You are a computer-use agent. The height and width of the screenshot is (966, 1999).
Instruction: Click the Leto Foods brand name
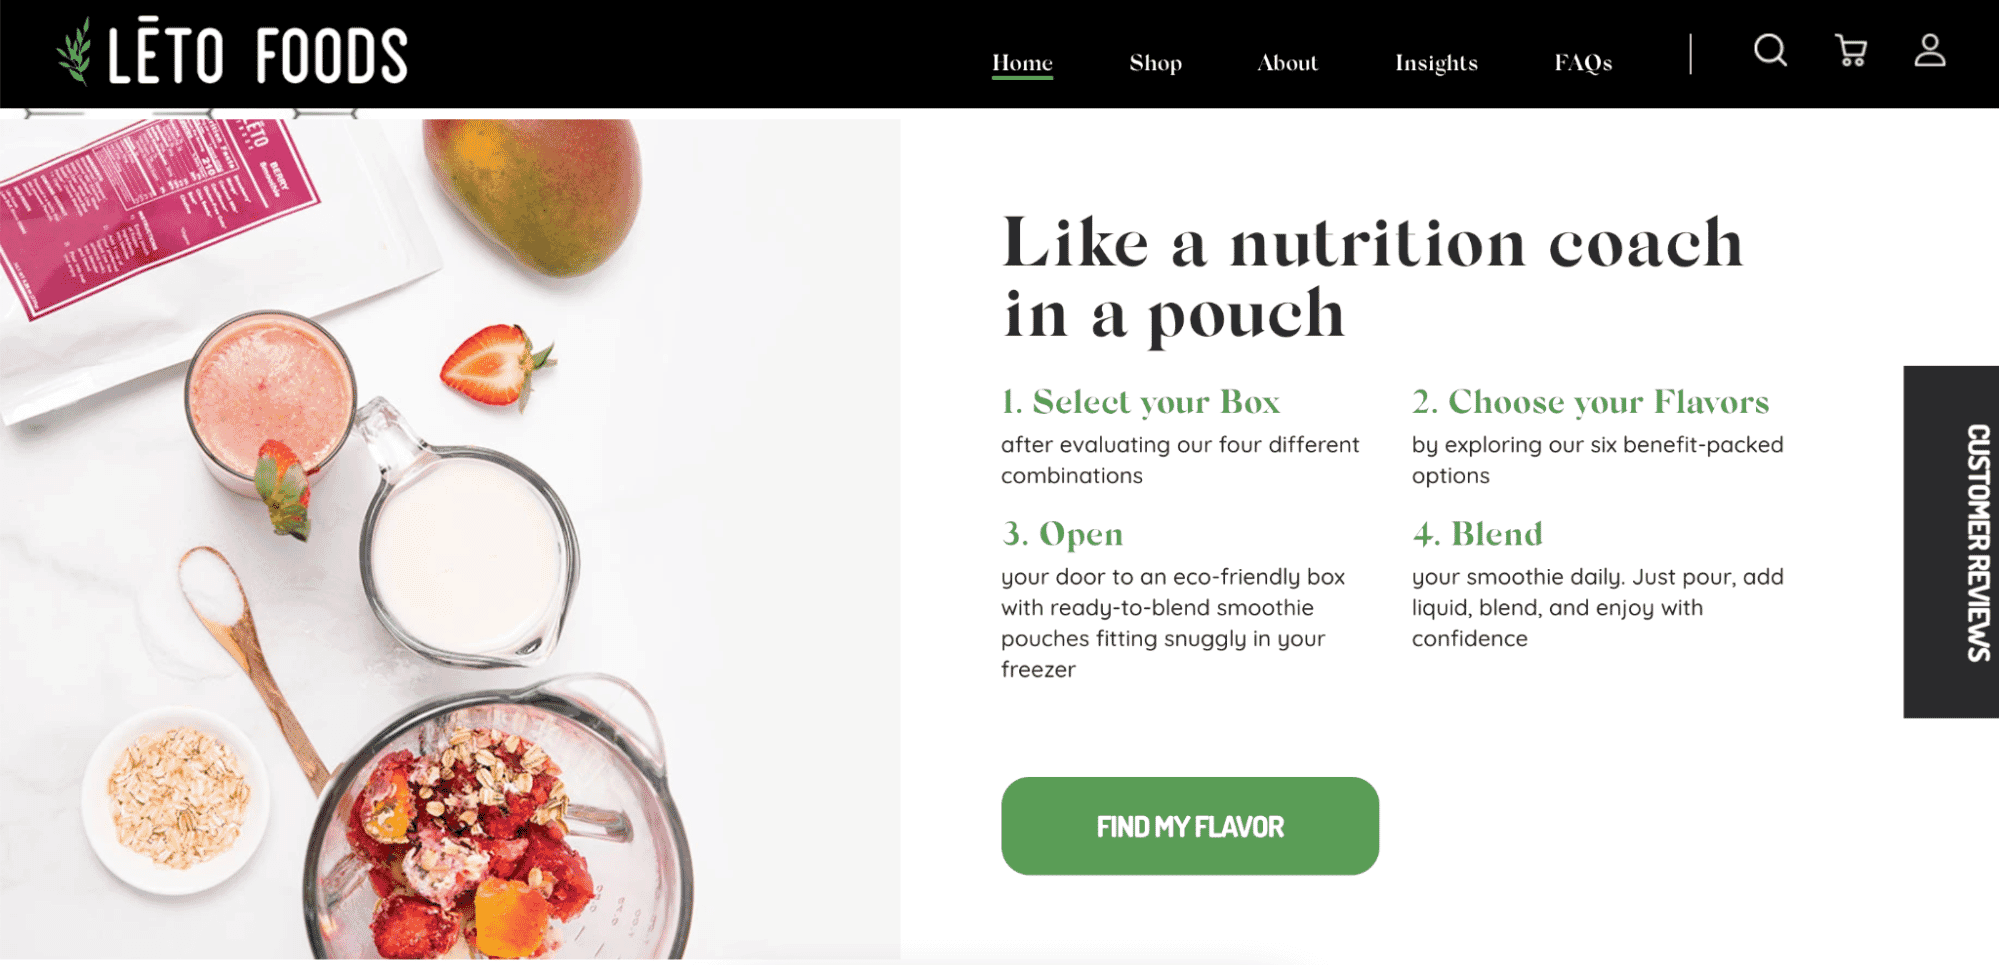click(x=258, y=55)
